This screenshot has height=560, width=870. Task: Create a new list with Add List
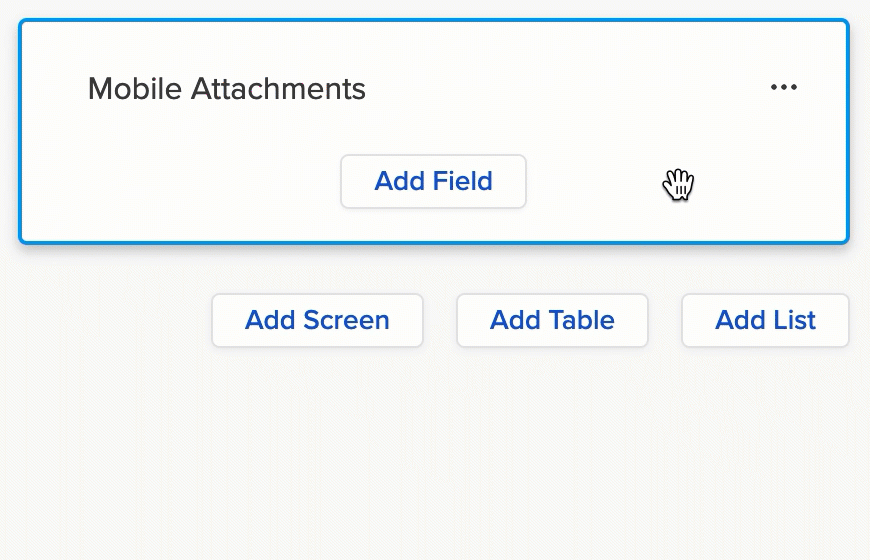click(x=765, y=320)
